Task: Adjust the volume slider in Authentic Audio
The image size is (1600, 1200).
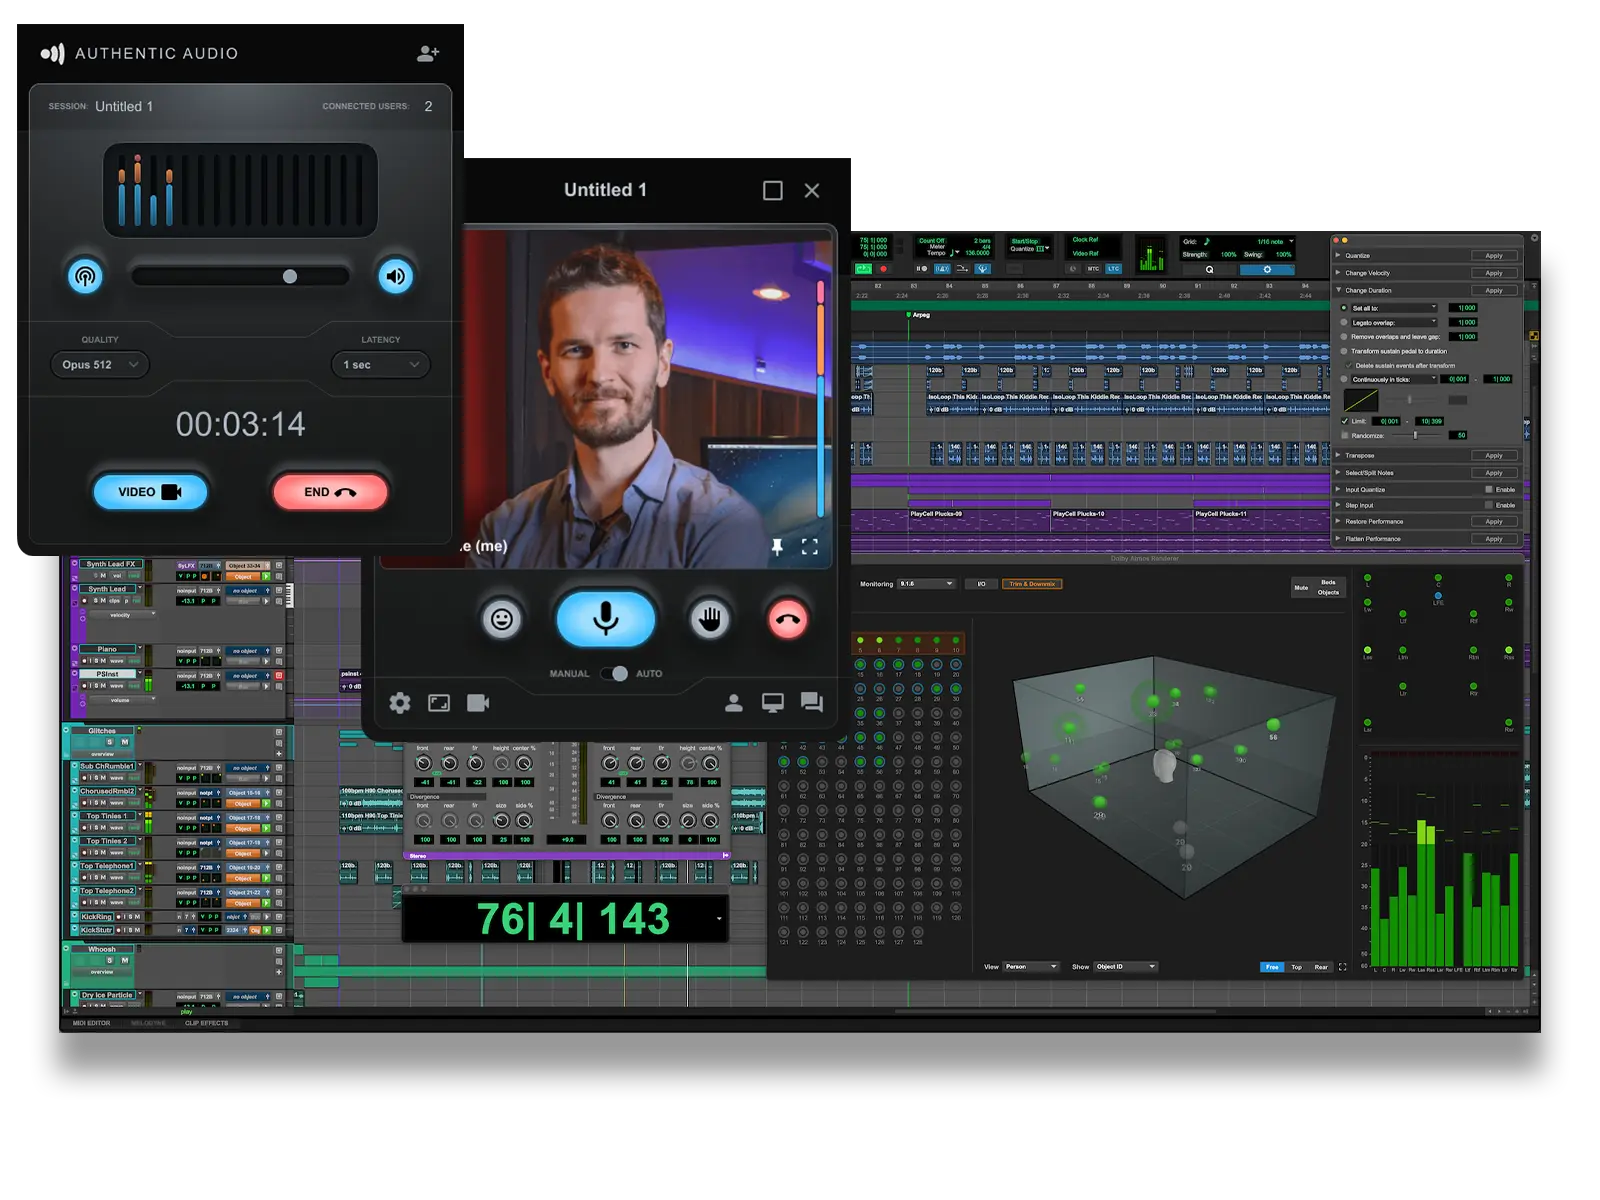Action: [291, 275]
